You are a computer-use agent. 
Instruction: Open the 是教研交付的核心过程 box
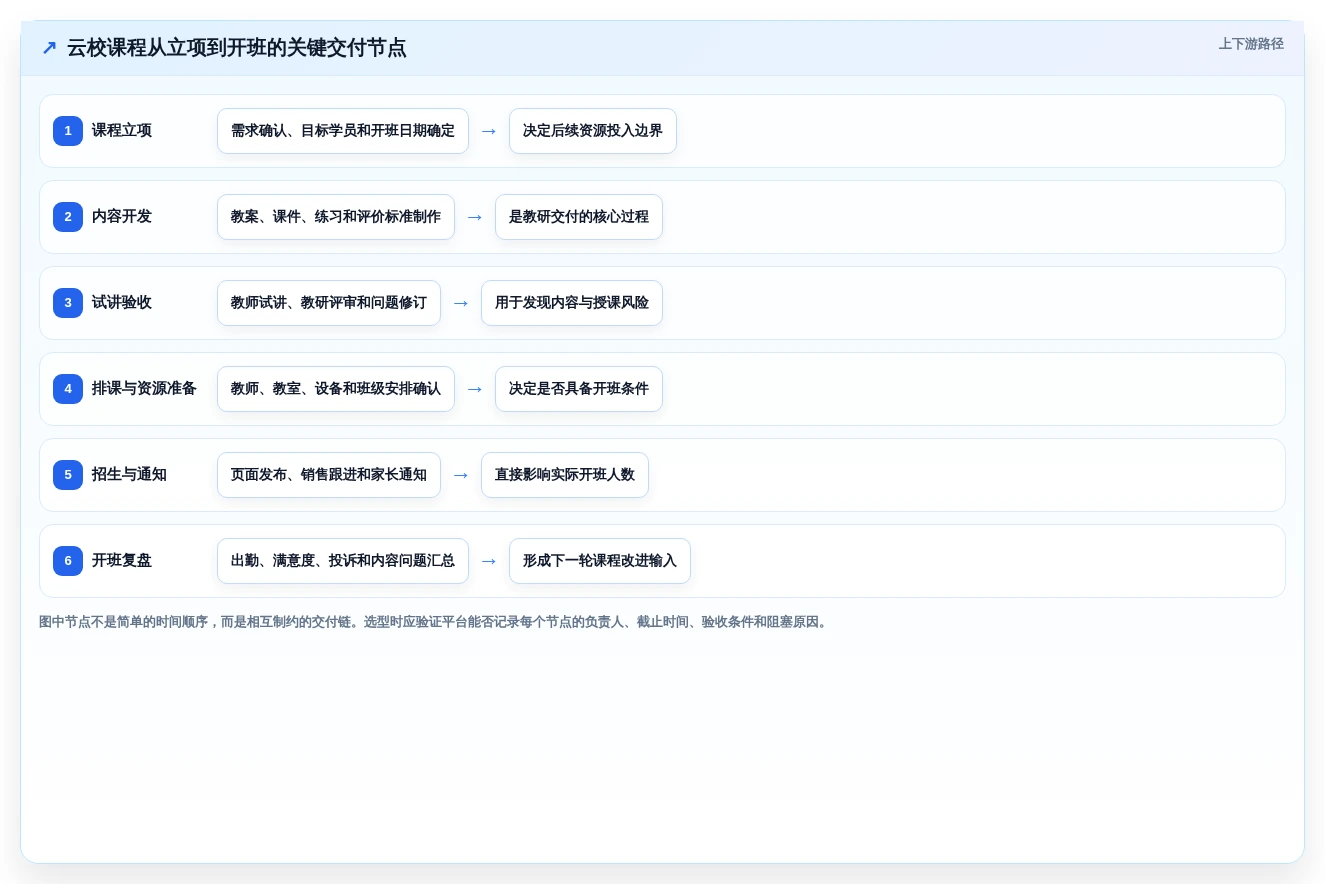579,217
